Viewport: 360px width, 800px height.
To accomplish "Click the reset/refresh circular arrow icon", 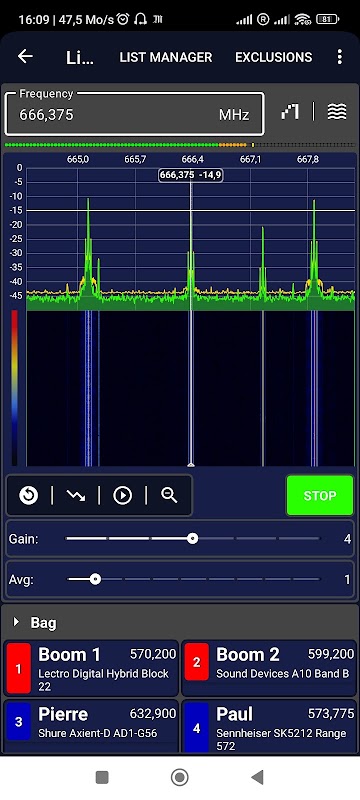I will pyautogui.click(x=29, y=495).
